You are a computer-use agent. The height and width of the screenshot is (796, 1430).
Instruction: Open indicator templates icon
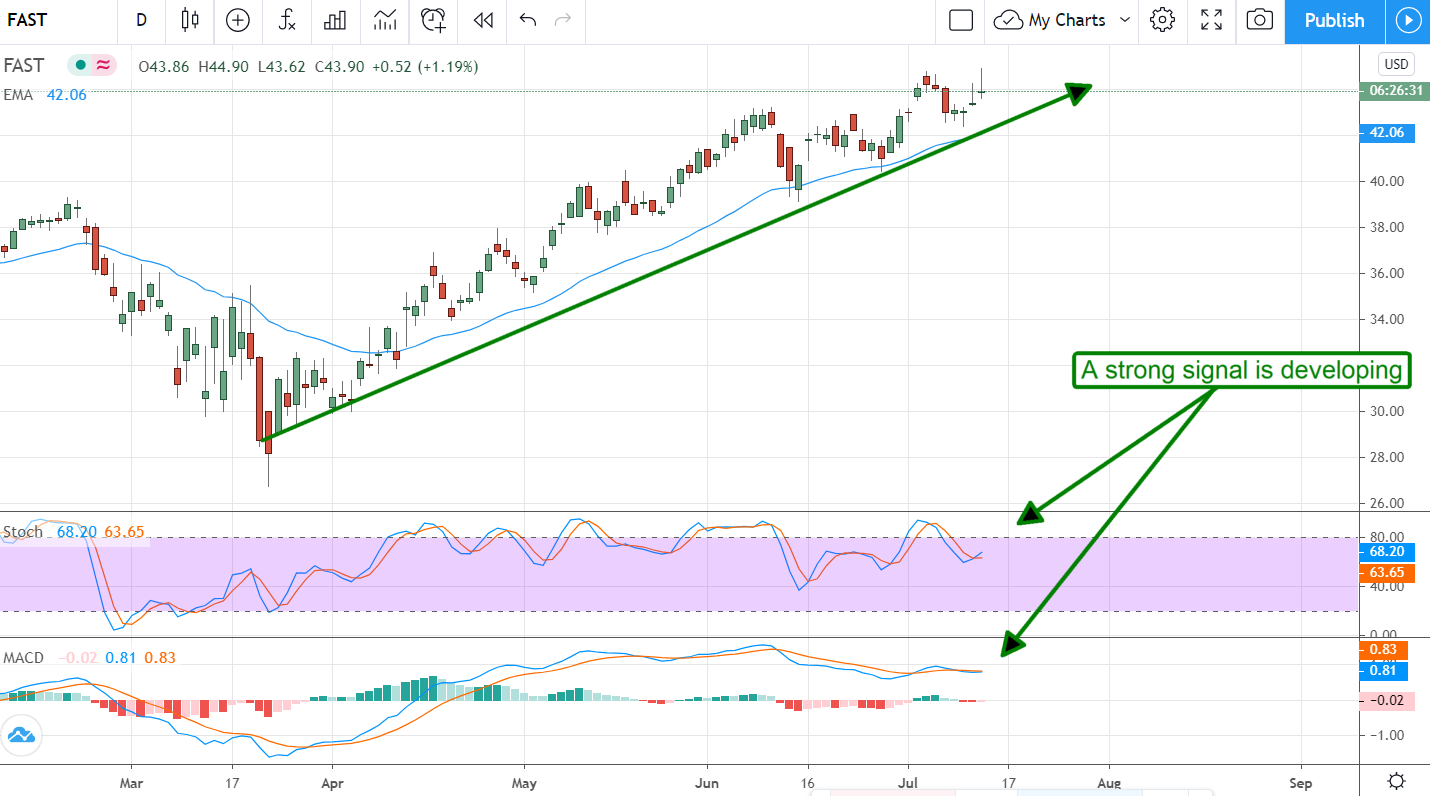tap(384, 20)
